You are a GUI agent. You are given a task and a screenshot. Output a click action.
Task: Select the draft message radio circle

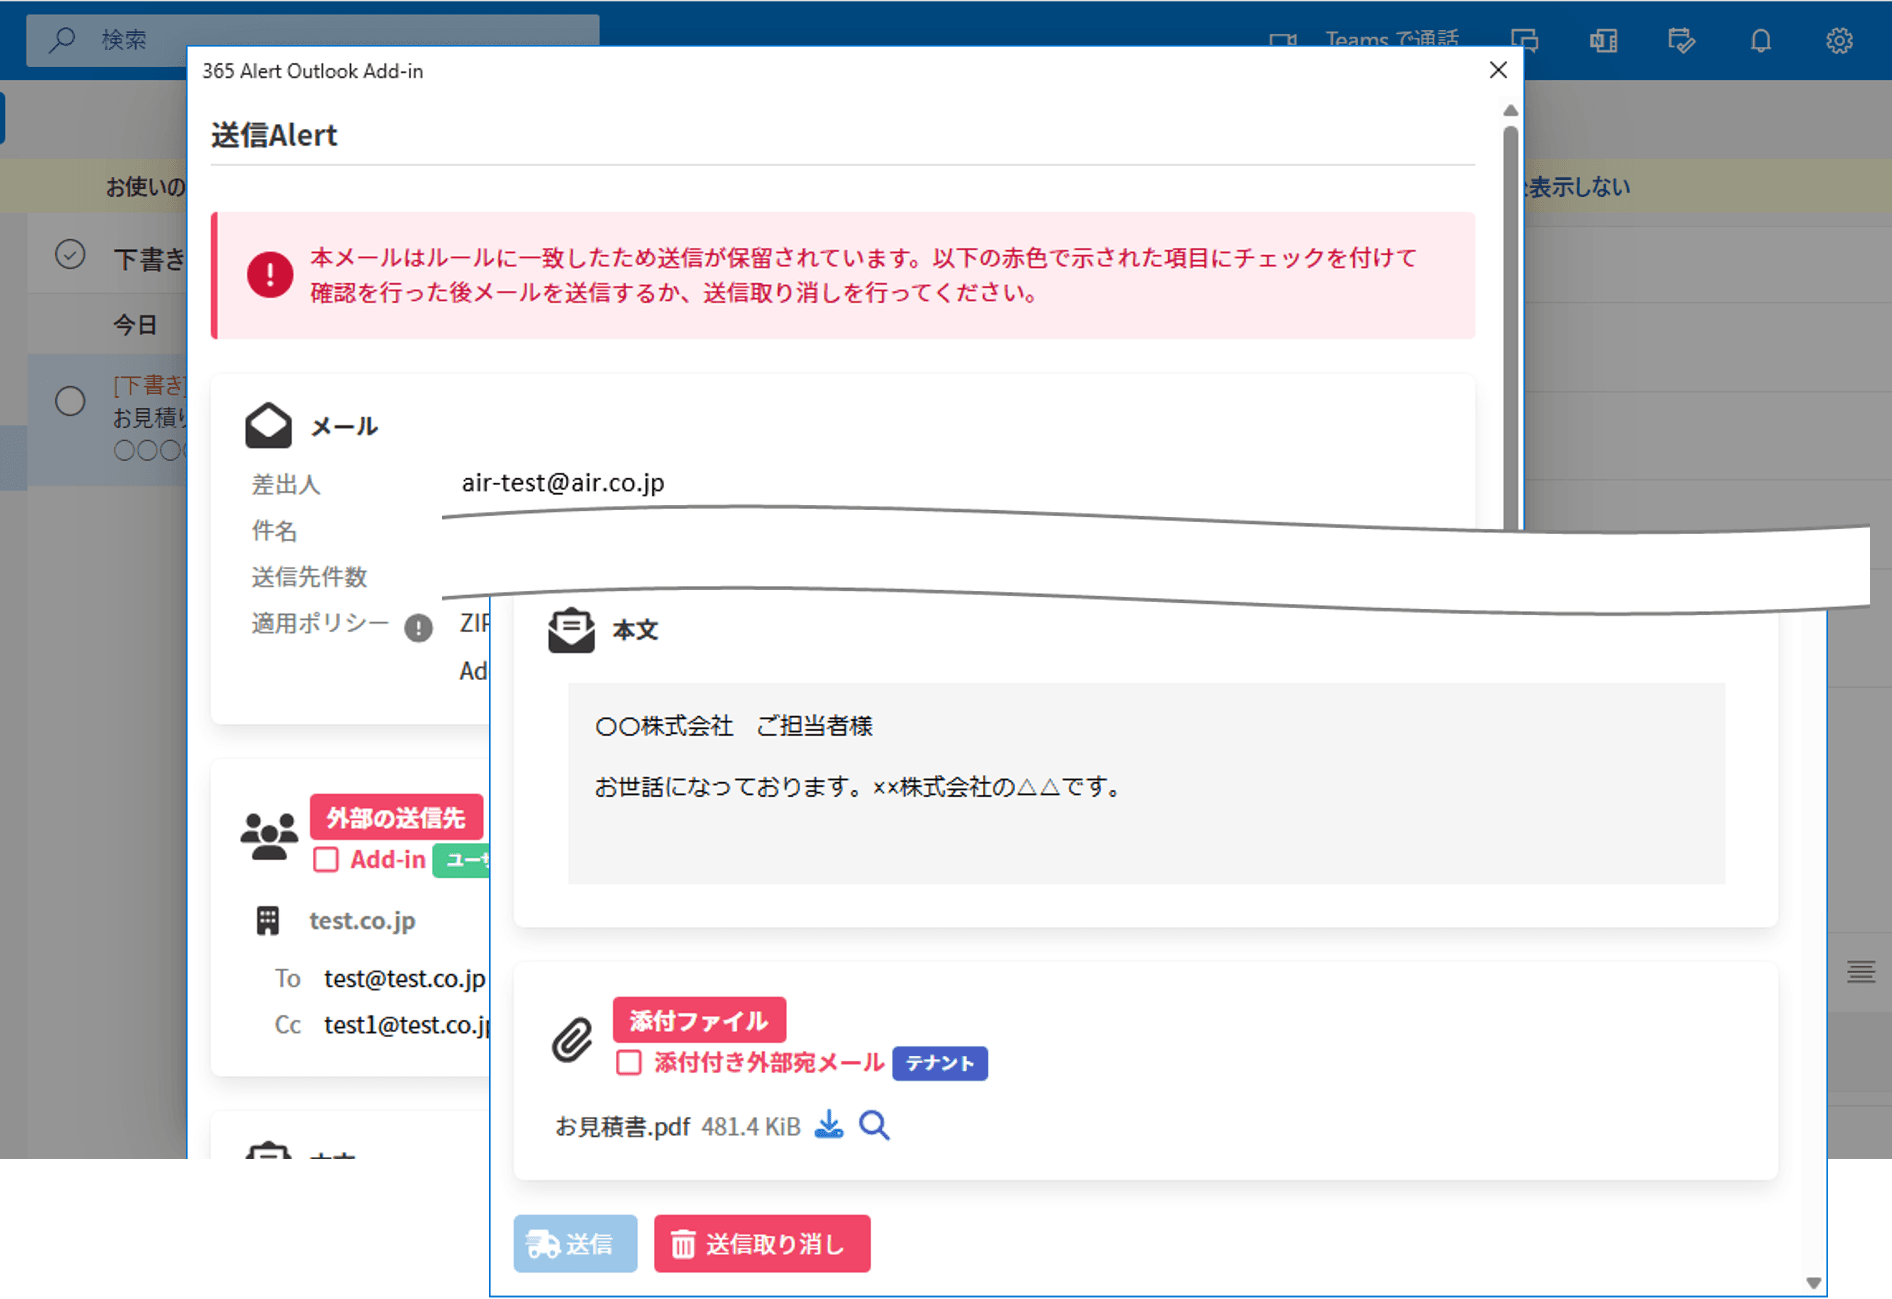(x=70, y=401)
